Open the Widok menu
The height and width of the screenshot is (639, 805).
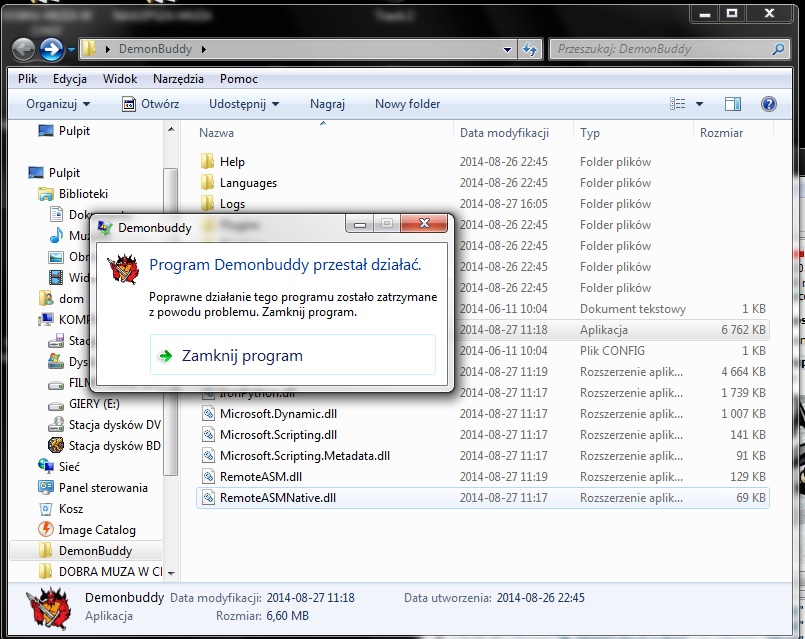120,79
